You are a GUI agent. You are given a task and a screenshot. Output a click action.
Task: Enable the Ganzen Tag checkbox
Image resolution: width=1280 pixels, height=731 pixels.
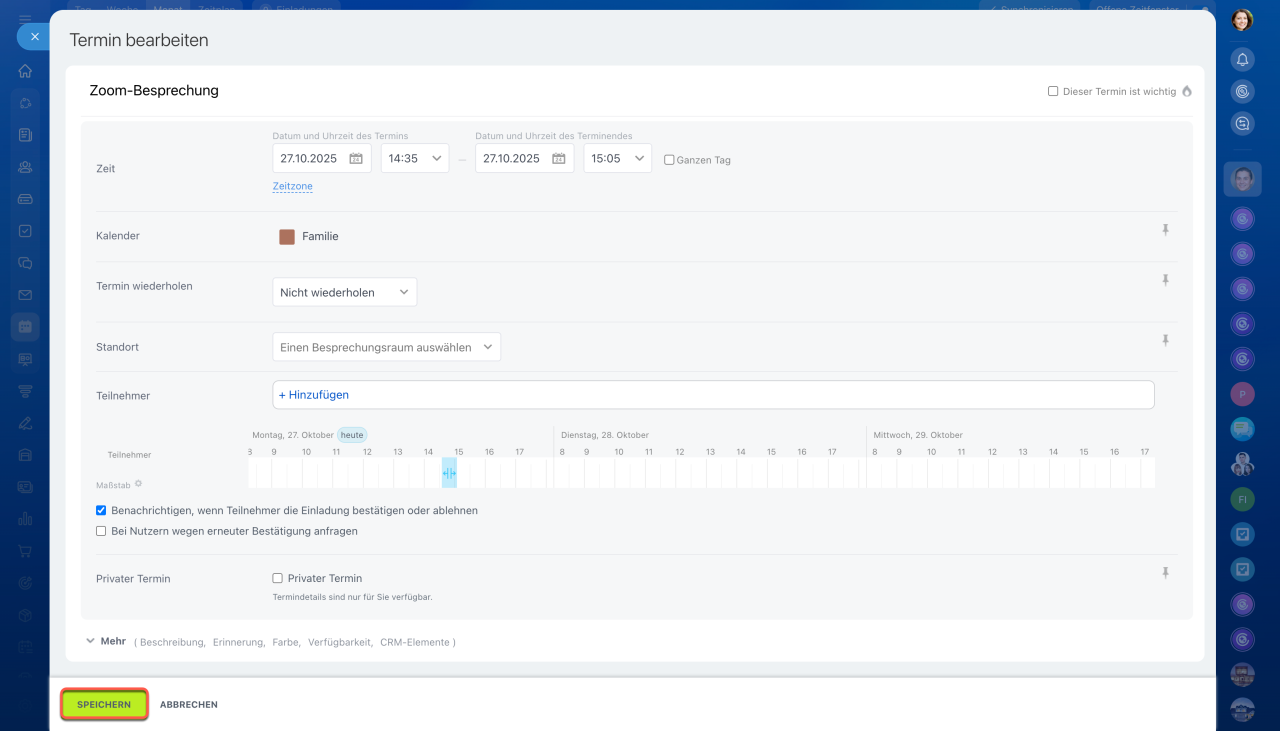(670, 160)
